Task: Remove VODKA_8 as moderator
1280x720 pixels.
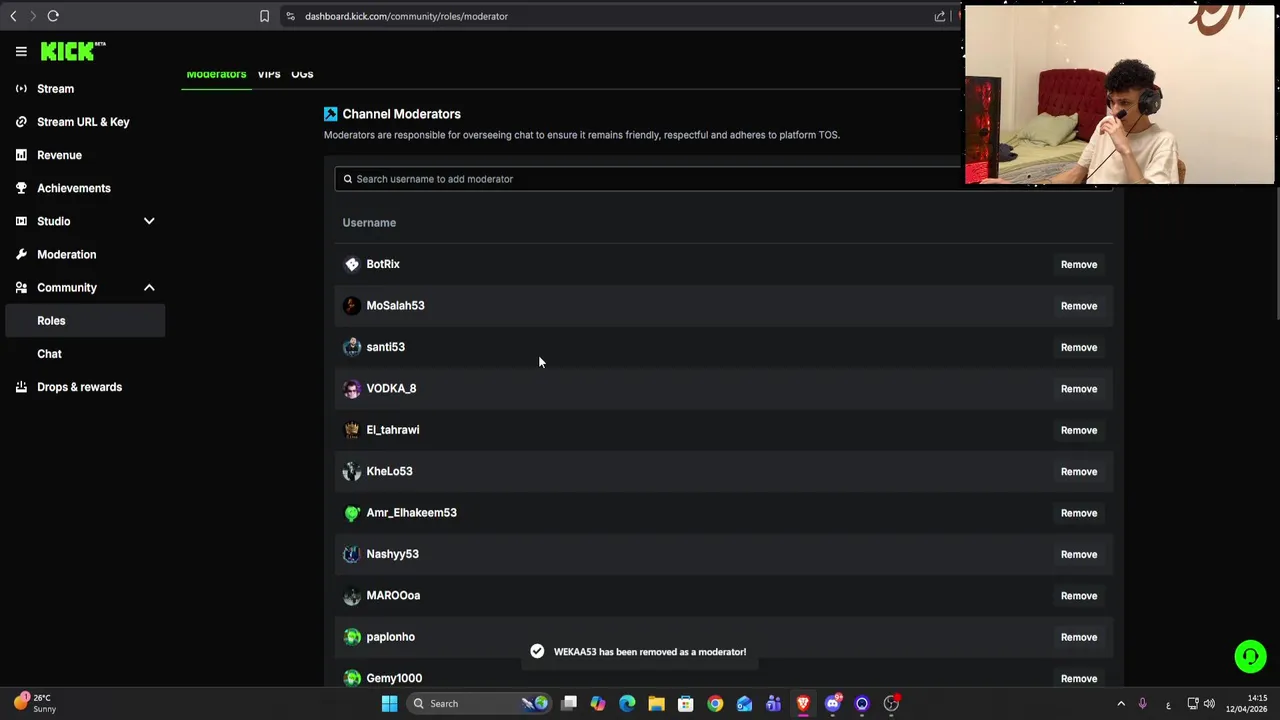Action: pyautogui.click(x=1079, y=389)
